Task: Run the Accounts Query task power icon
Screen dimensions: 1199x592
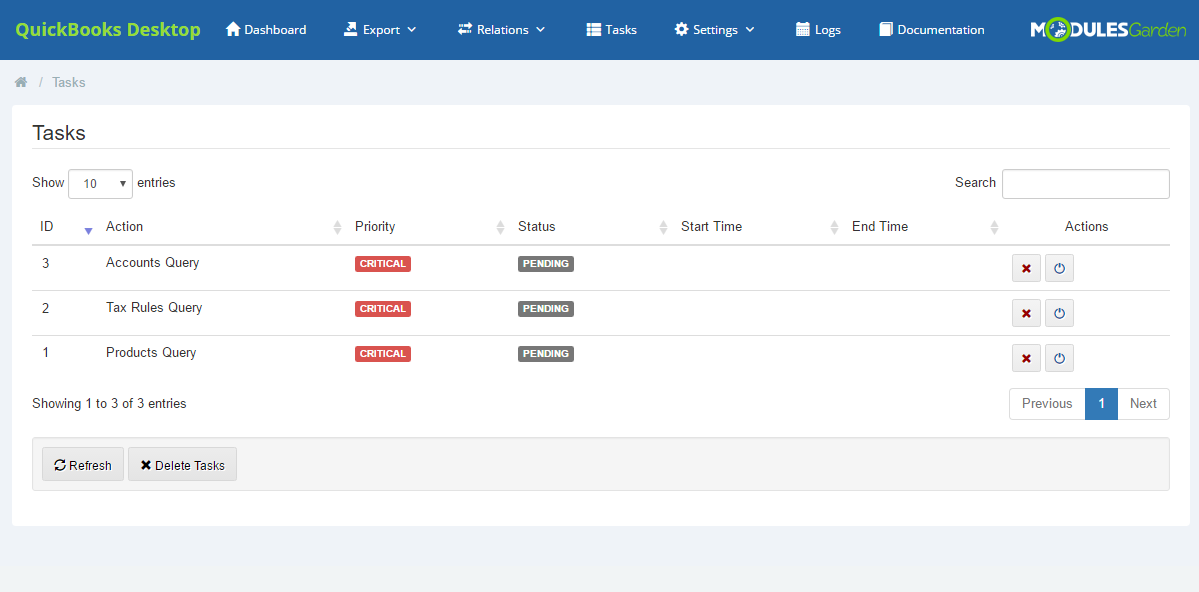Action: coord(1059,268)
